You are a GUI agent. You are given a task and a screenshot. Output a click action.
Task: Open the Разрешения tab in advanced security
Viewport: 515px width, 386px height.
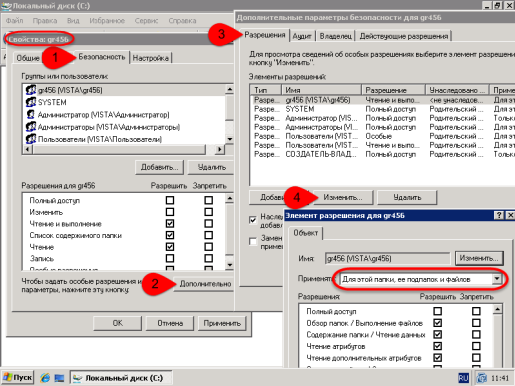click(x=265, y=35)
